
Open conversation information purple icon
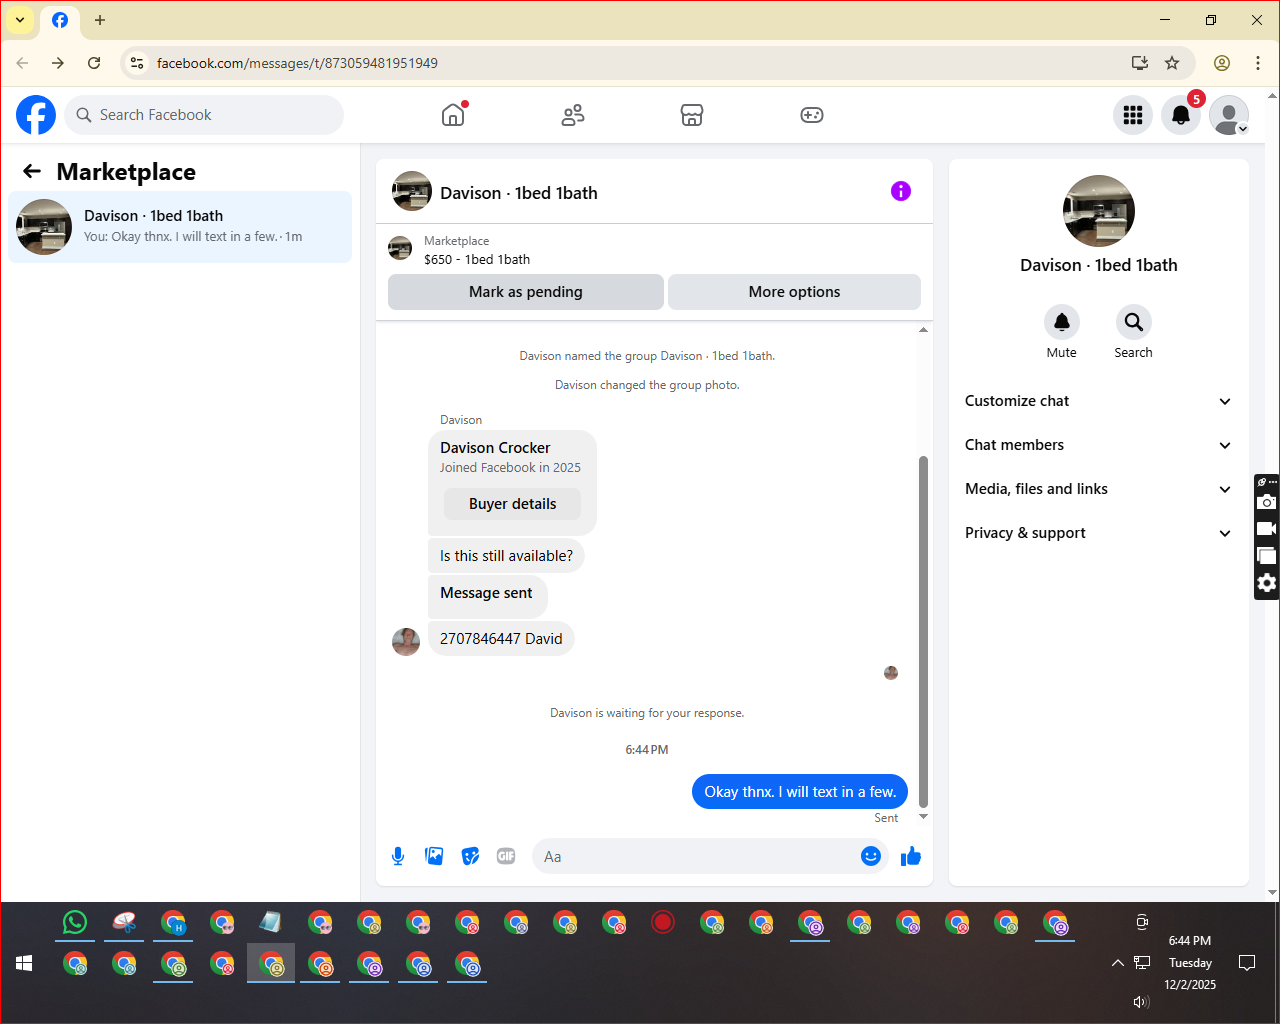pyautogui.click(x=901, y=191)
